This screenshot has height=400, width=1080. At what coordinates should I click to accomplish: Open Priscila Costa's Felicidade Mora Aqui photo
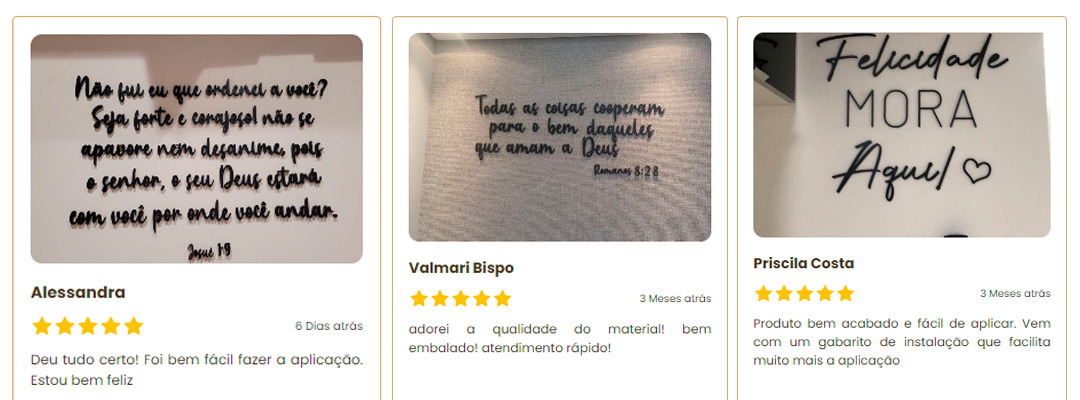(902, 135)
